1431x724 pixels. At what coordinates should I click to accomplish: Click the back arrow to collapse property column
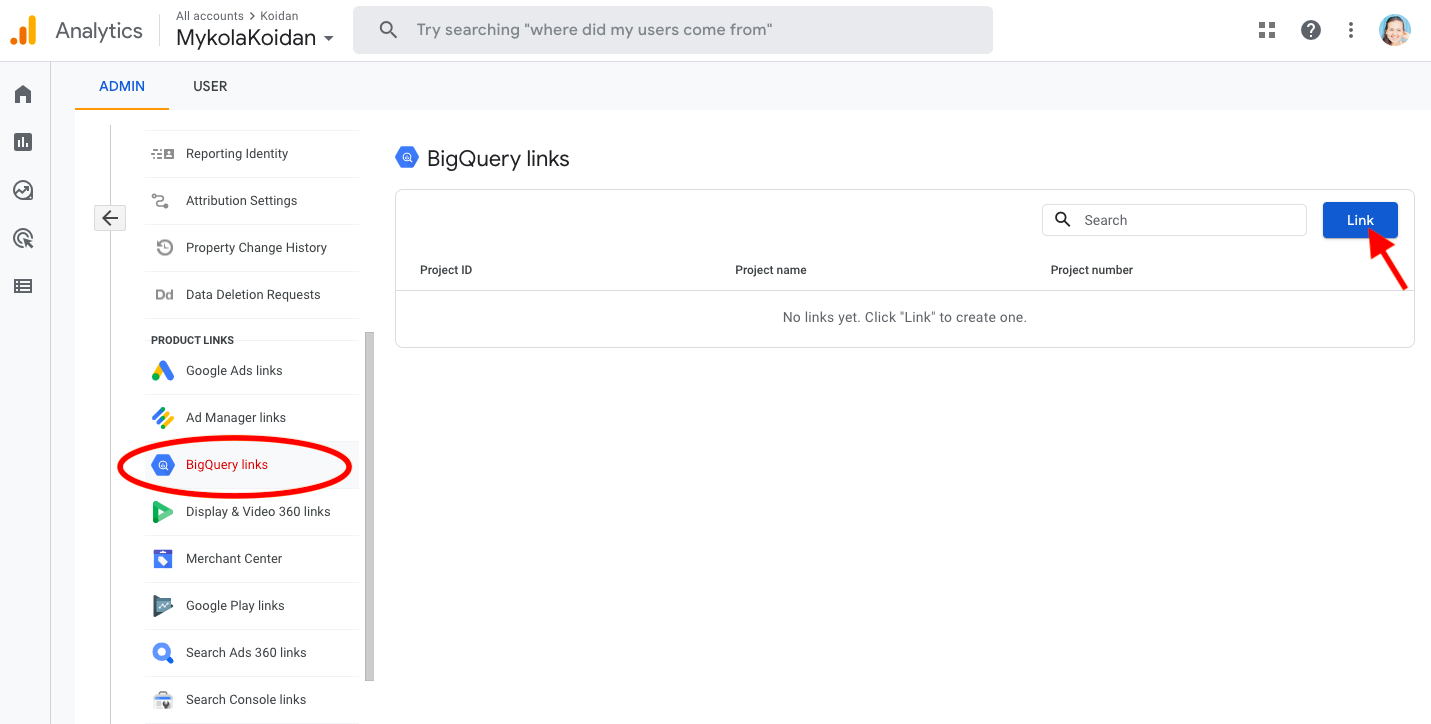(110, 218)
